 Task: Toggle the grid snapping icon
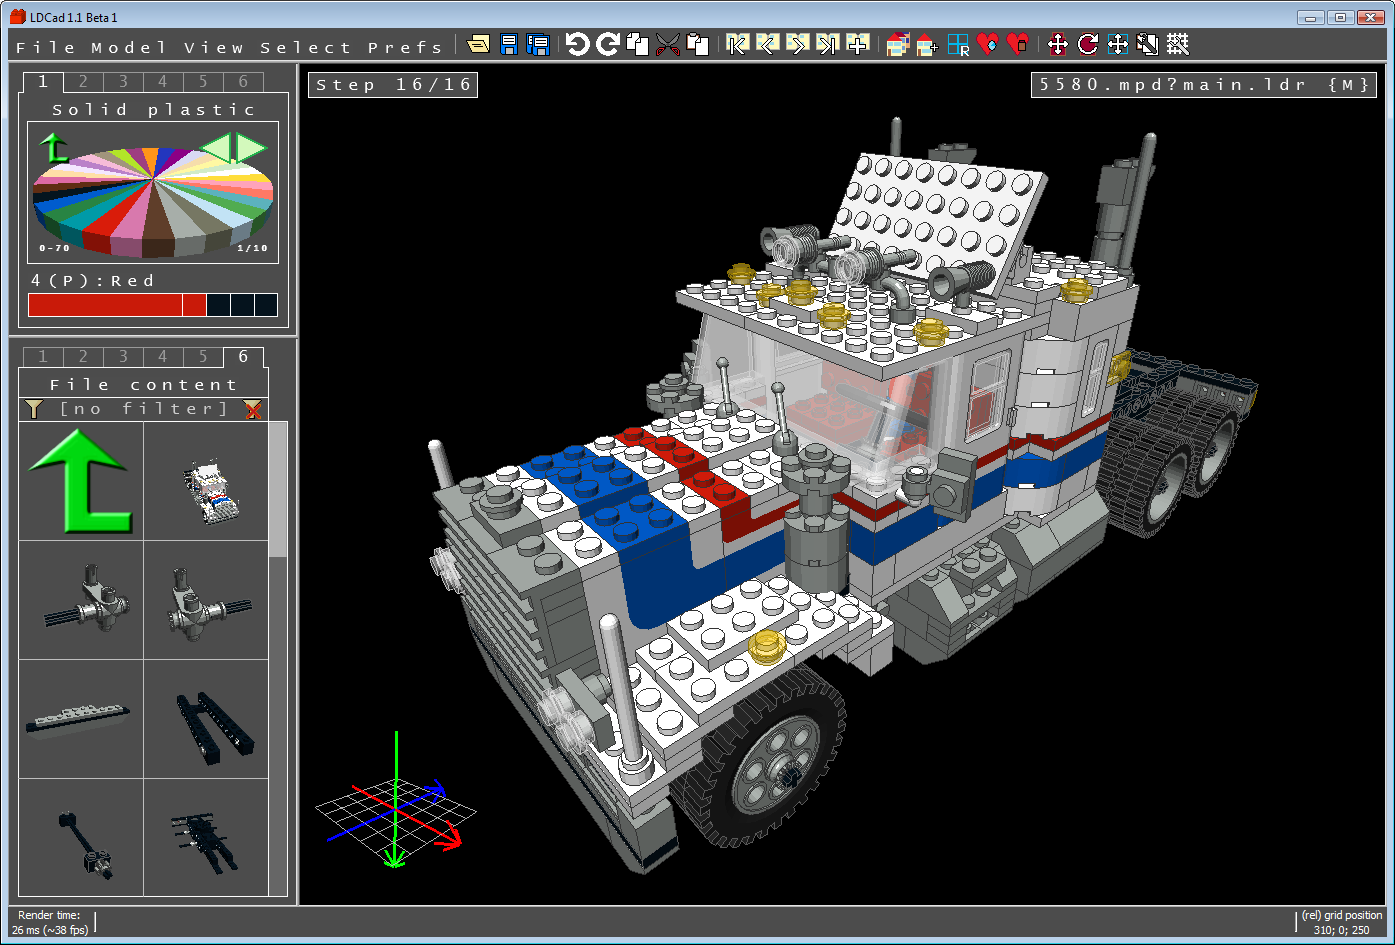coord(1177,44)
